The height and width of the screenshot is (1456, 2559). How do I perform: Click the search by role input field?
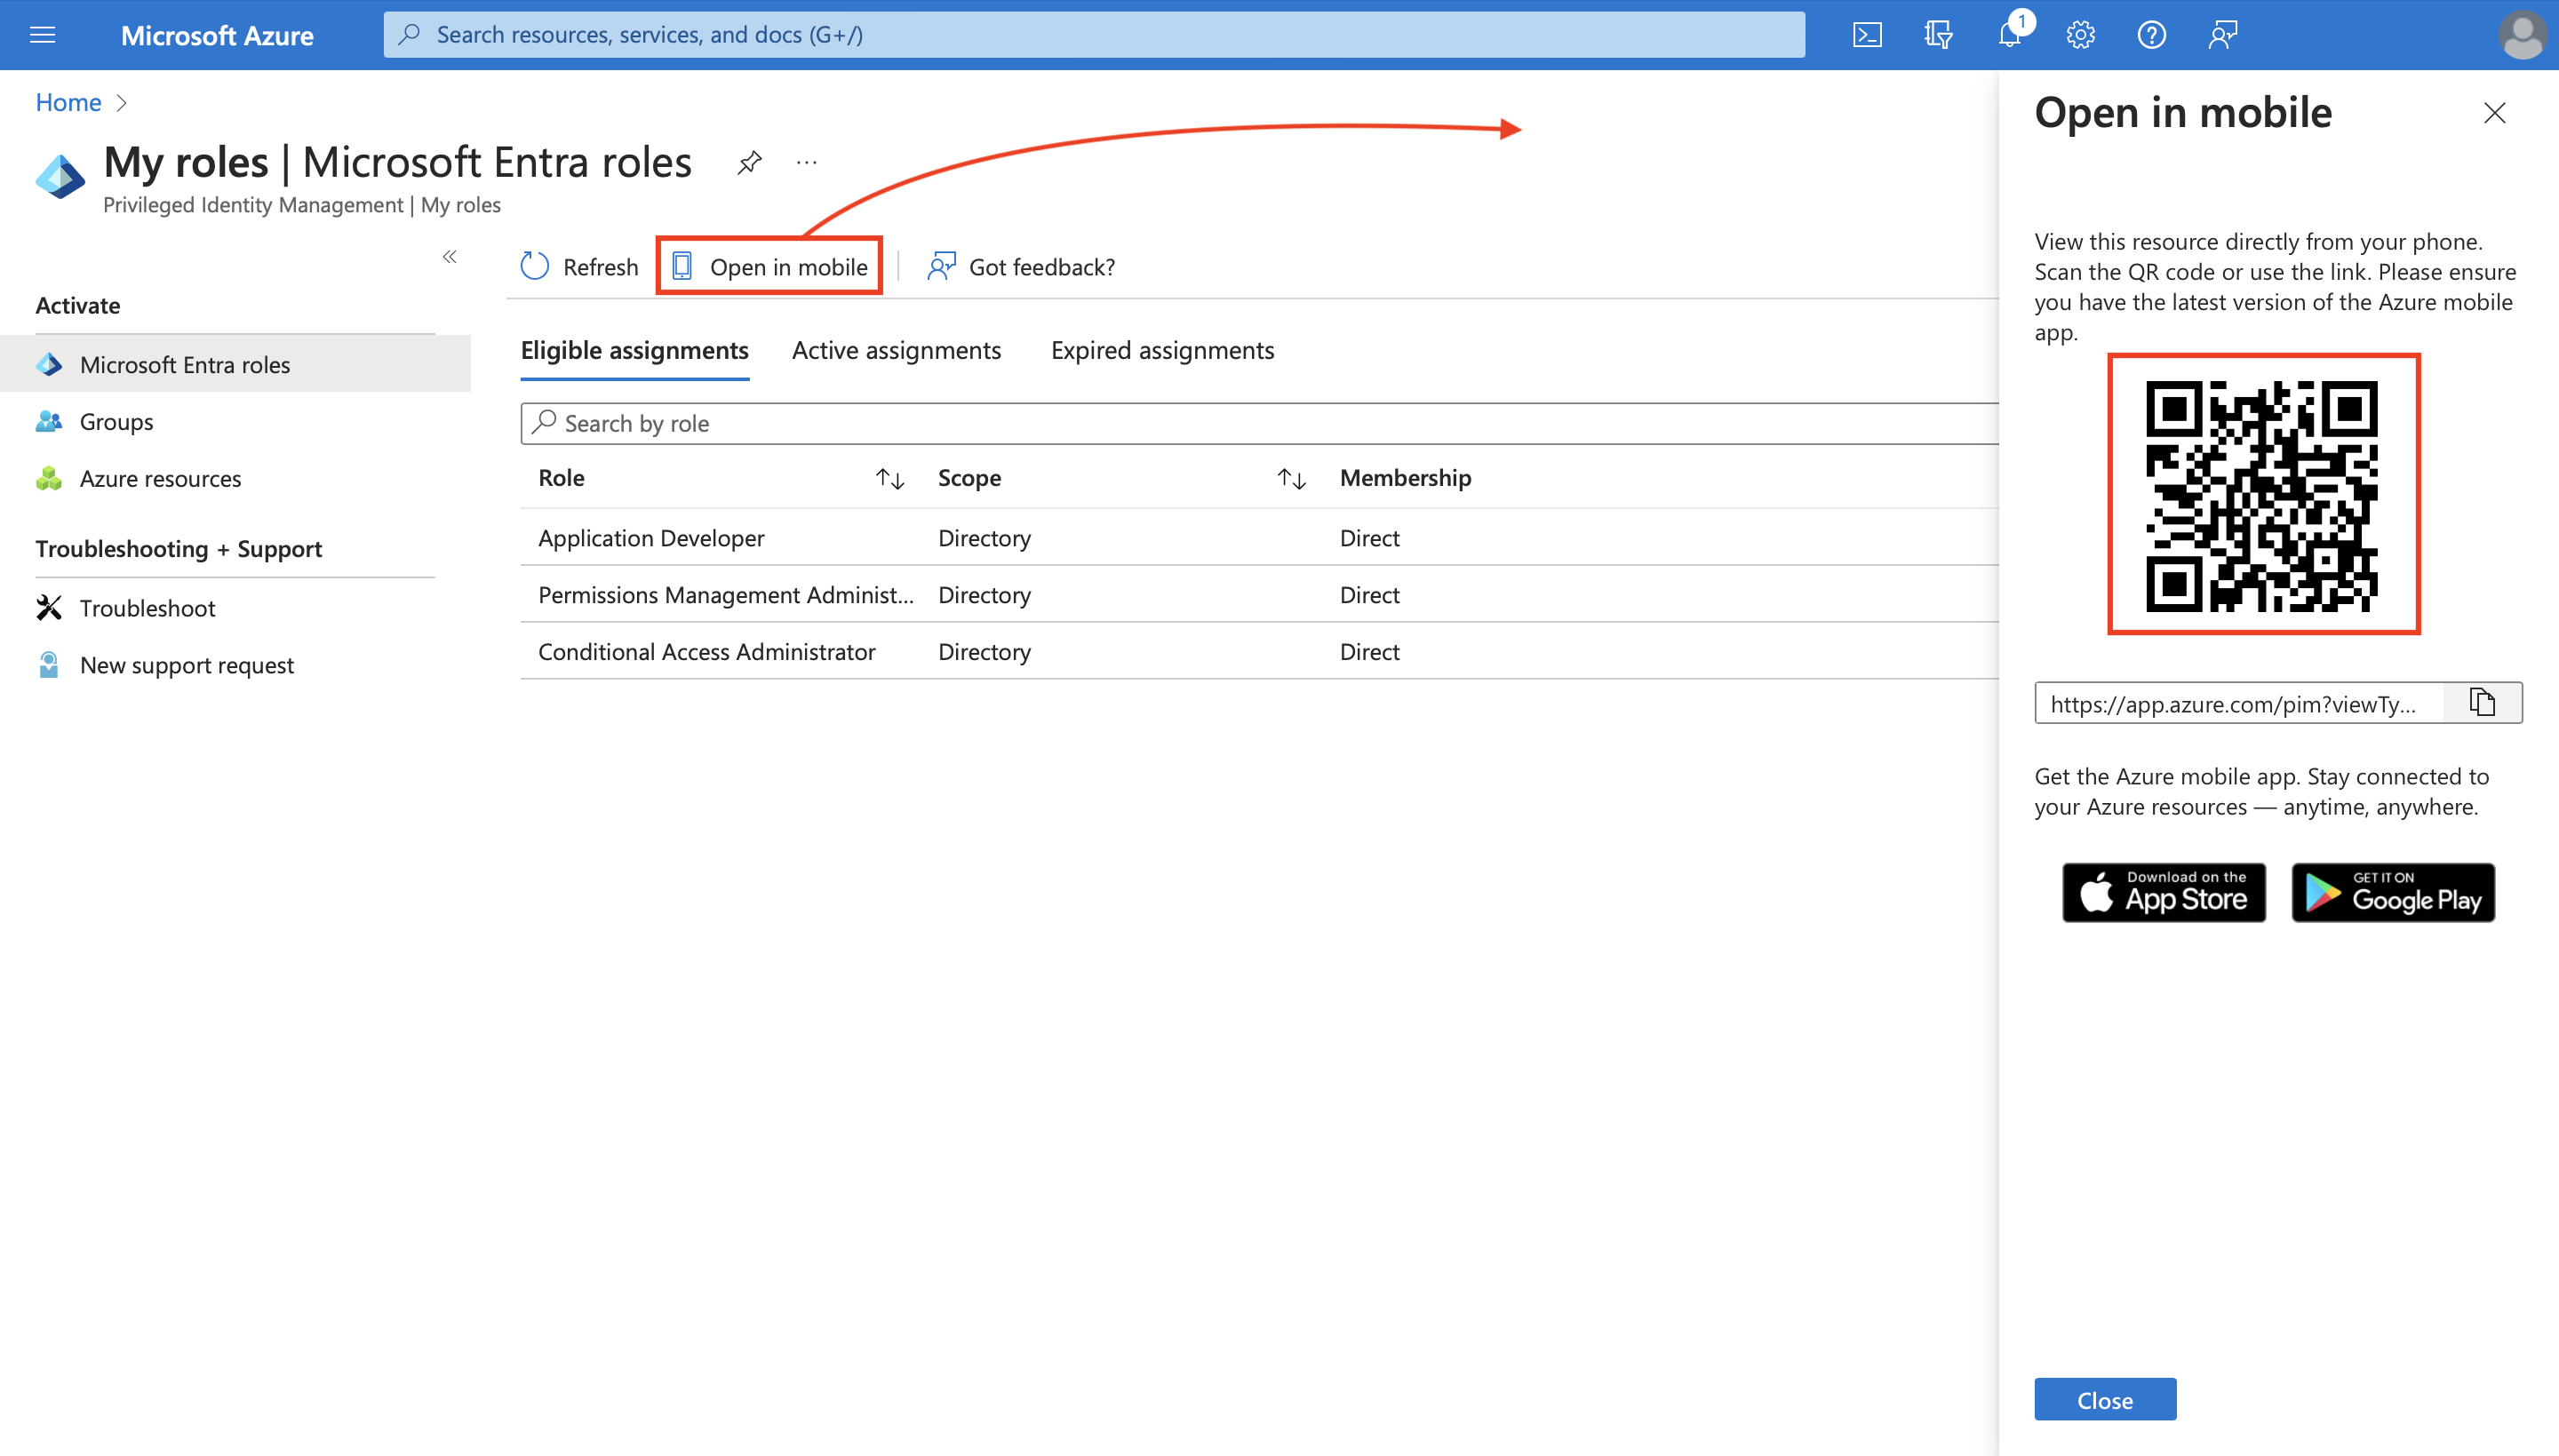1258,421
